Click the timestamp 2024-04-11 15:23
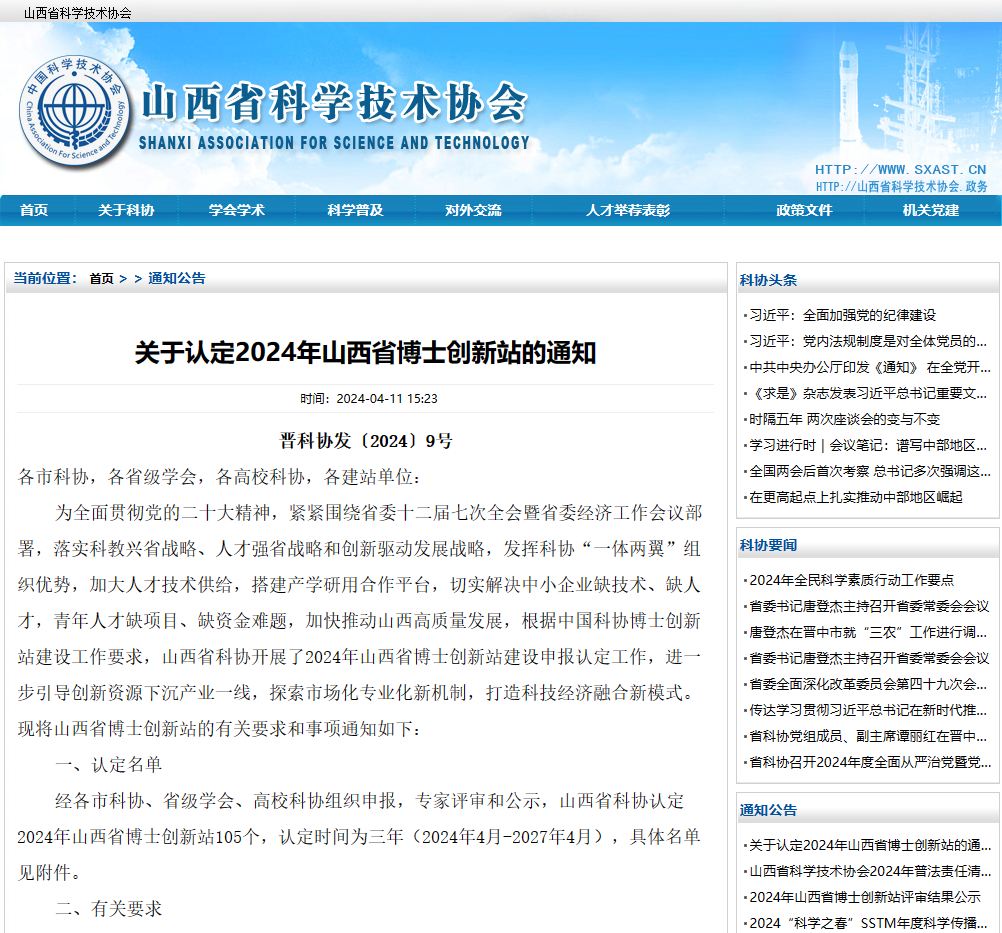 pyautogui.click(x=387, y=399)
